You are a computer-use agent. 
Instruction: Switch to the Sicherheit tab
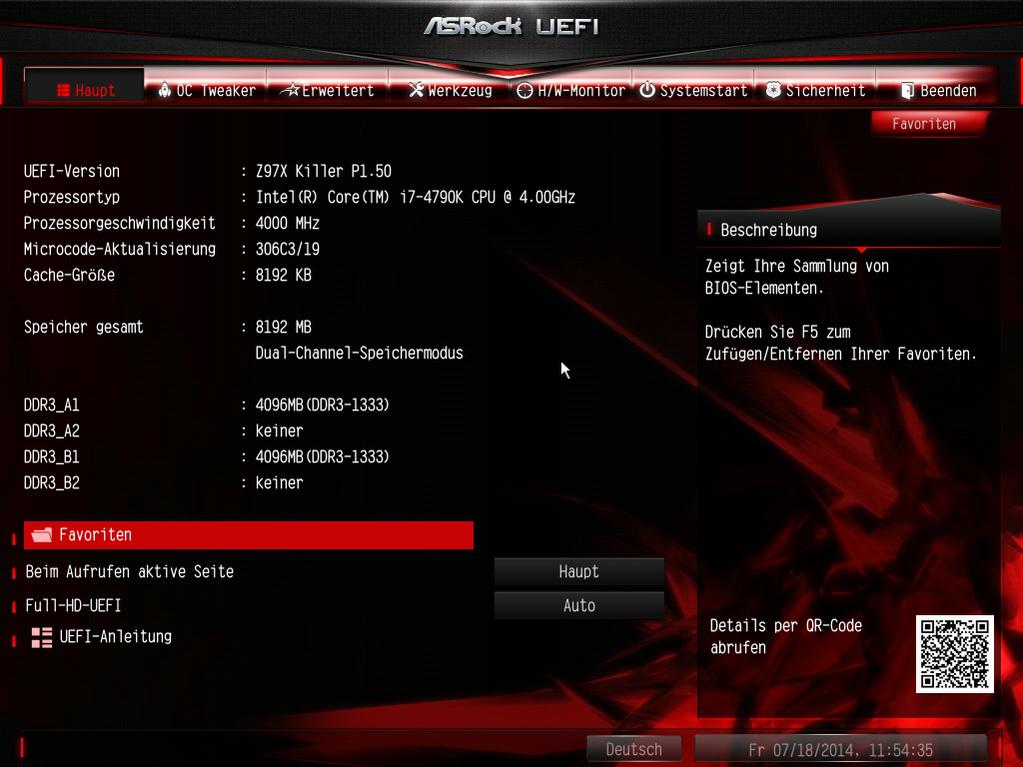[x=815, y=90]
